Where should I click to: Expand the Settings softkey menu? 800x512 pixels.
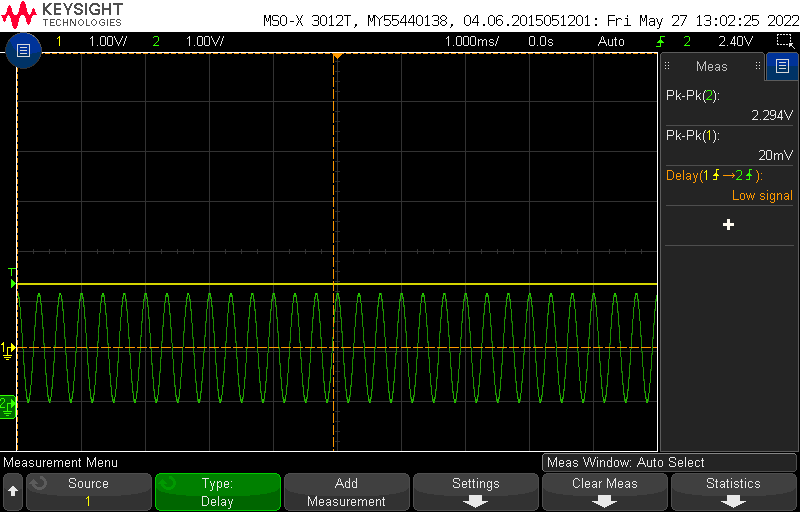click(475, 492)
